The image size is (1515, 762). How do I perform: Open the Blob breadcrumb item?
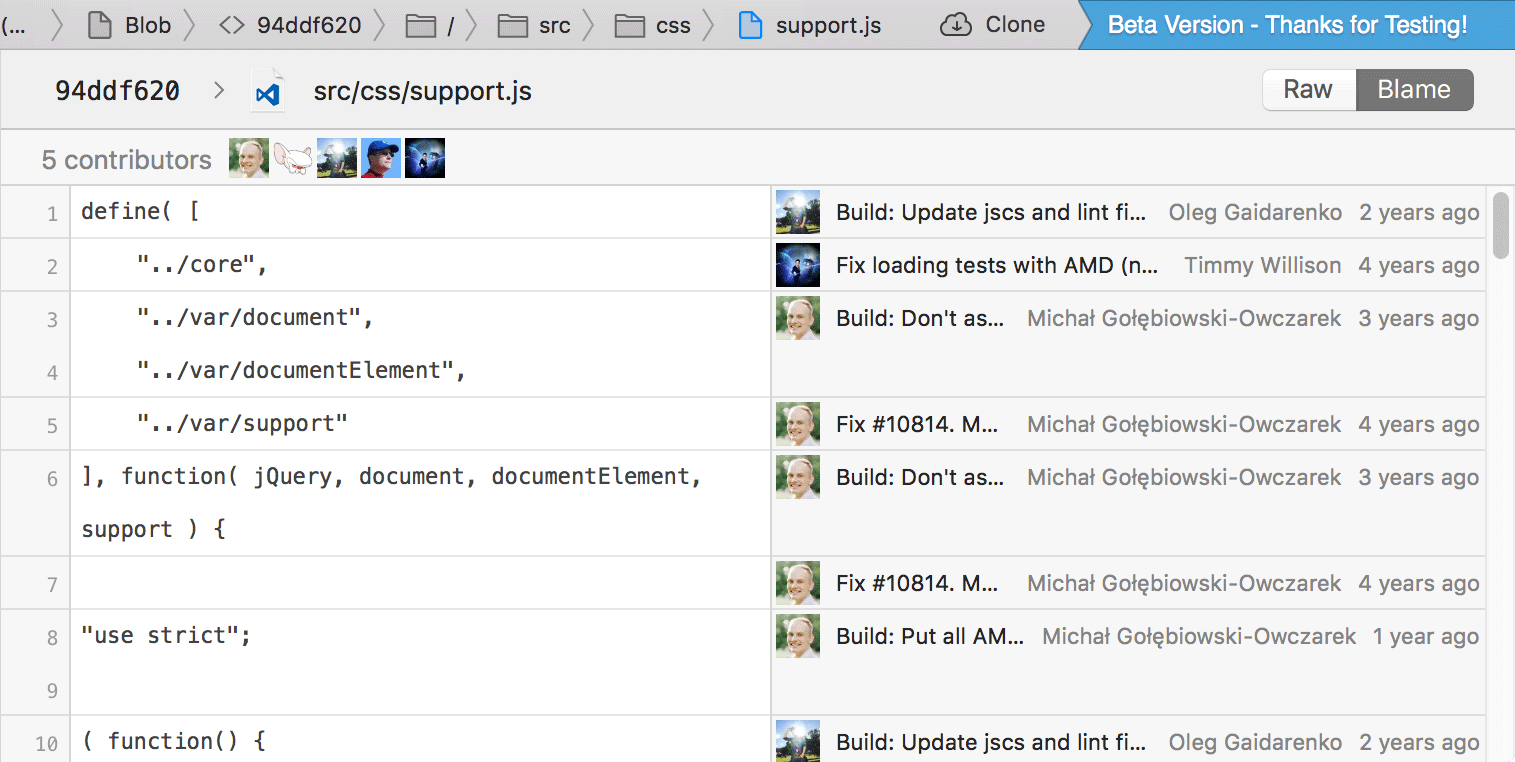click(x=129, y=25)
